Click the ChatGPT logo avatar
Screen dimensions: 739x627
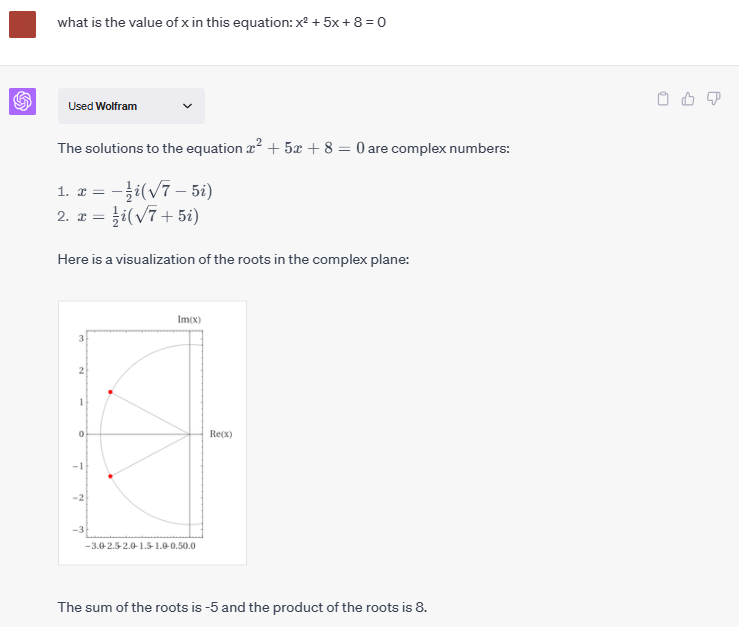(x=22, y=101)
